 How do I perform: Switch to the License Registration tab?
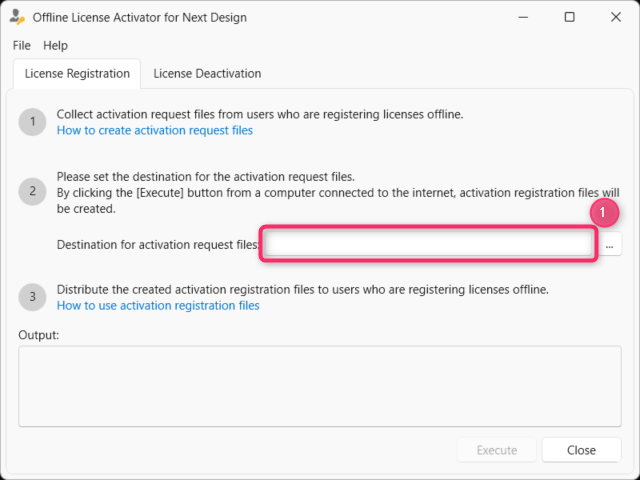[77, 74]
